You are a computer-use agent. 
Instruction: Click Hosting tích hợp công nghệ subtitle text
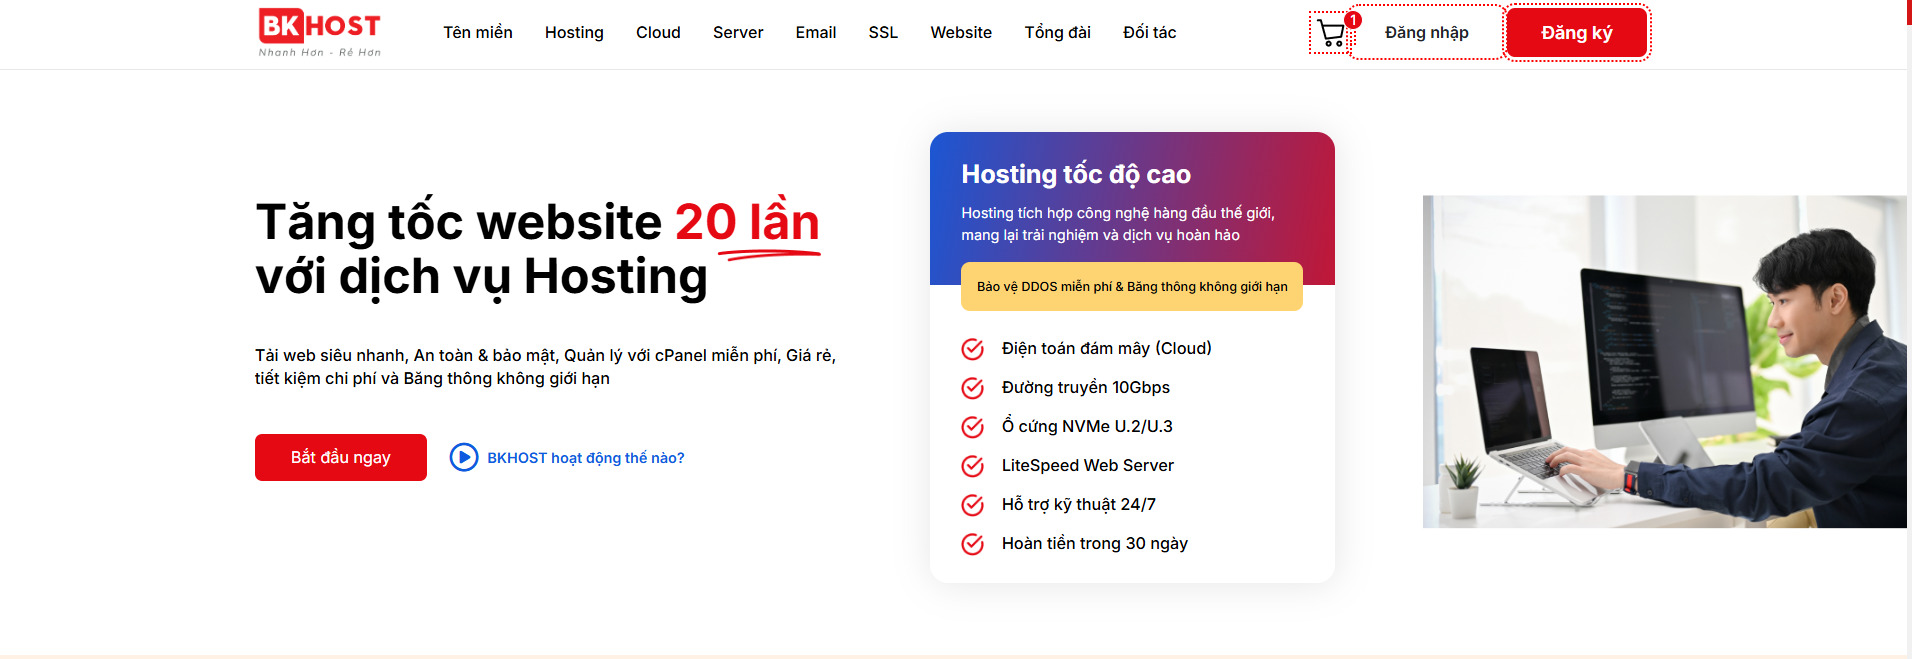click(1118, 224)
